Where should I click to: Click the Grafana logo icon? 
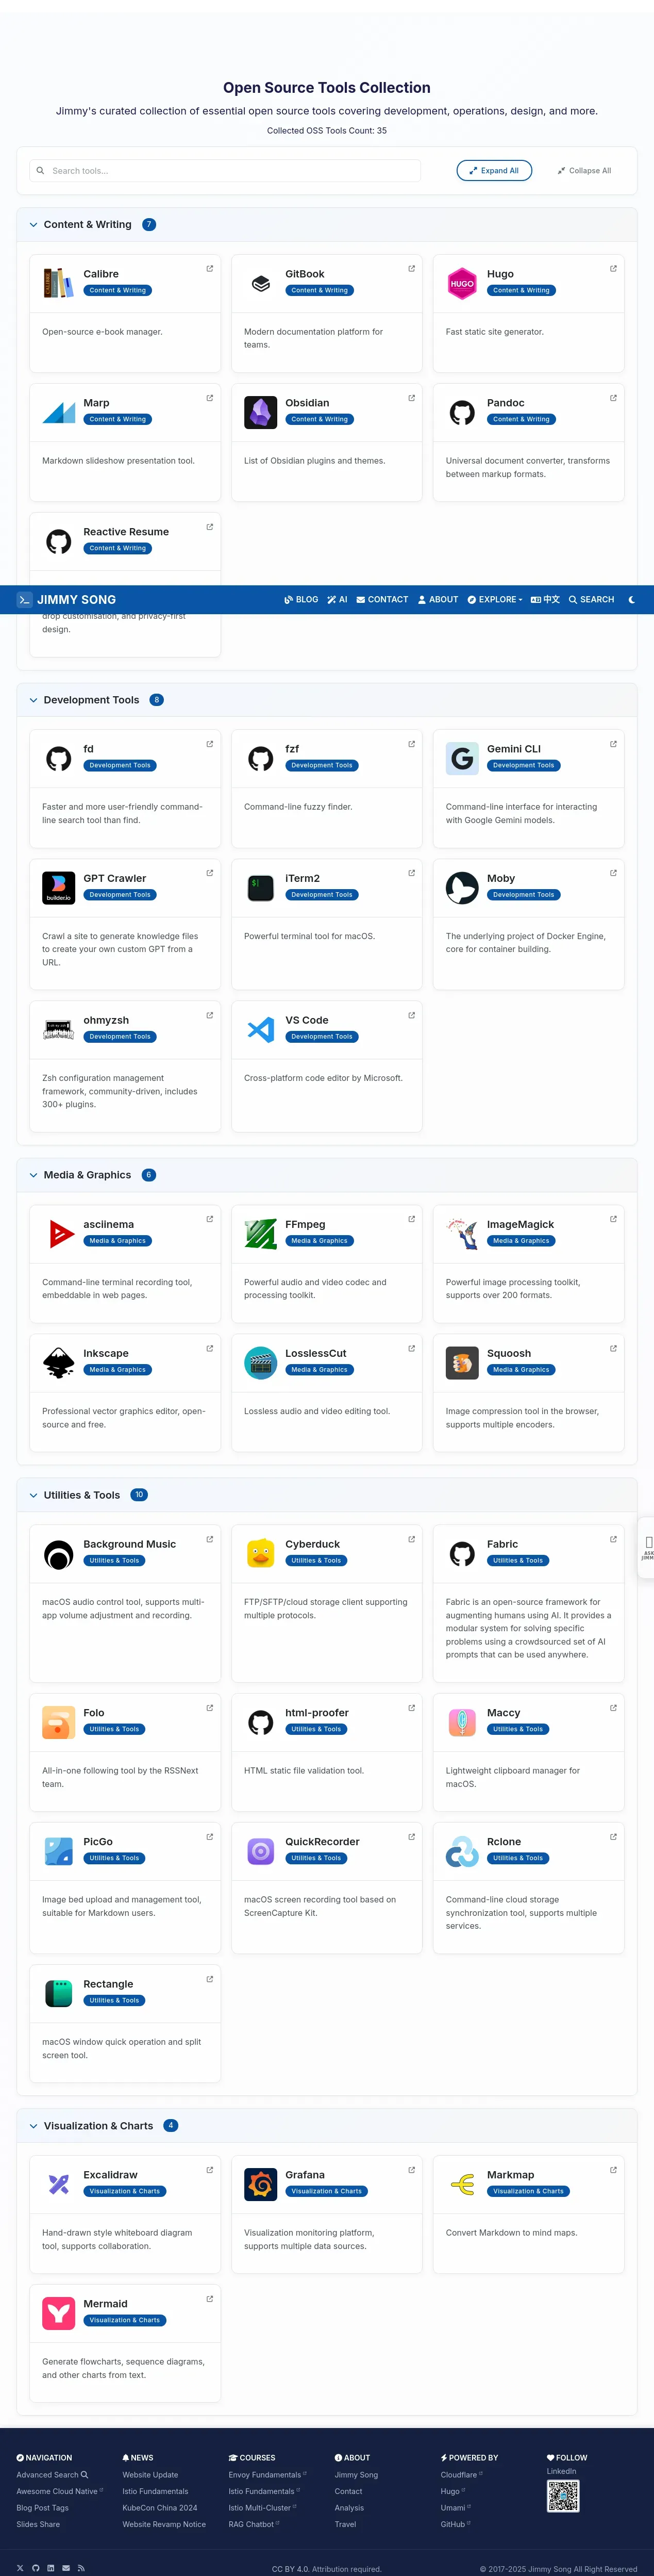260,2184
